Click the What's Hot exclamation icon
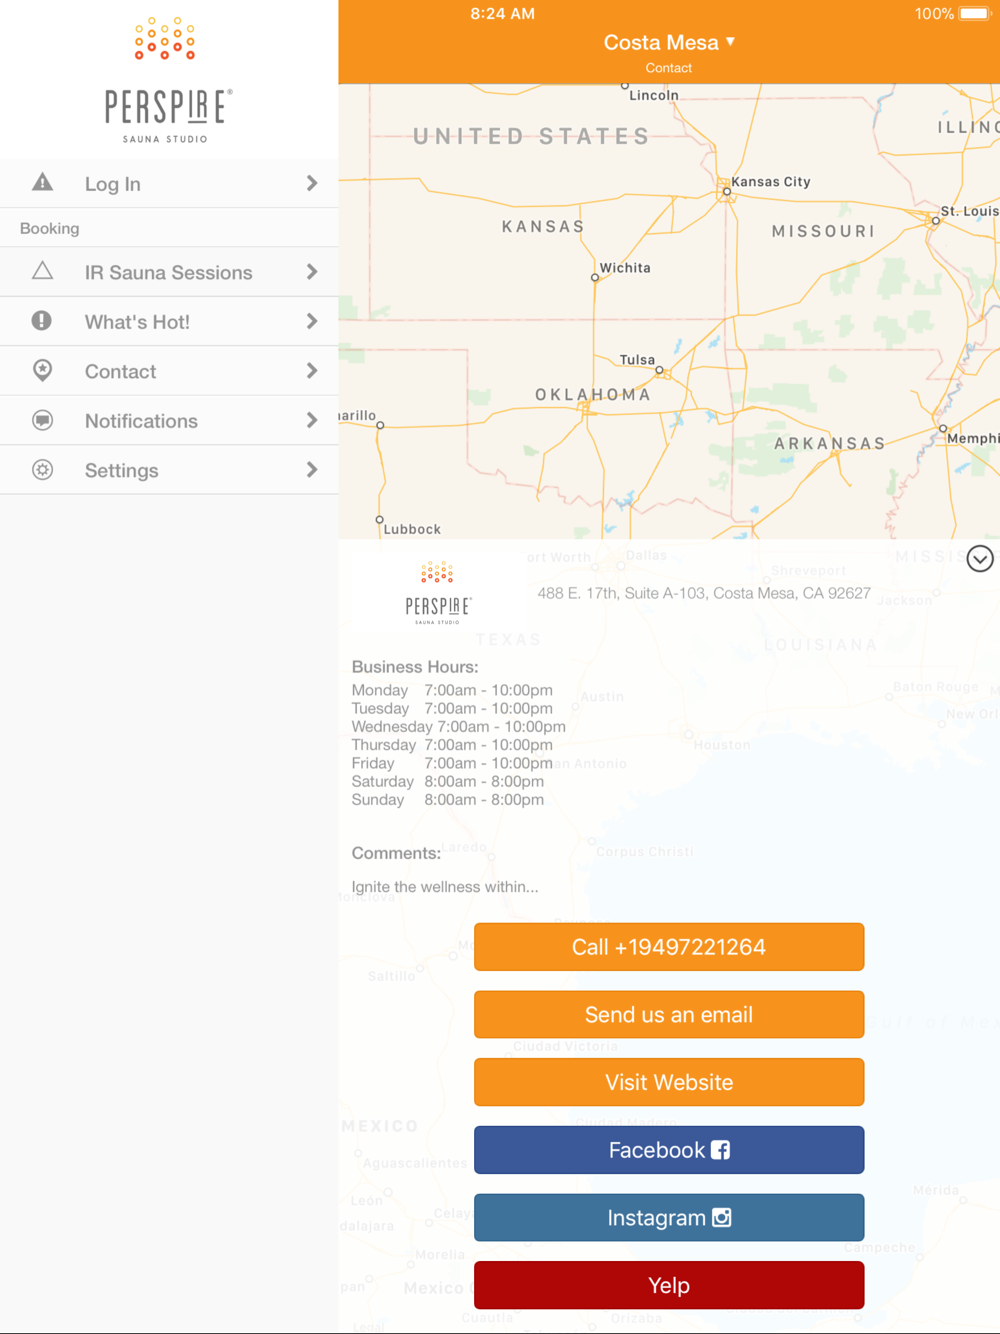The image size is (1000, 1334). point(42,321)
